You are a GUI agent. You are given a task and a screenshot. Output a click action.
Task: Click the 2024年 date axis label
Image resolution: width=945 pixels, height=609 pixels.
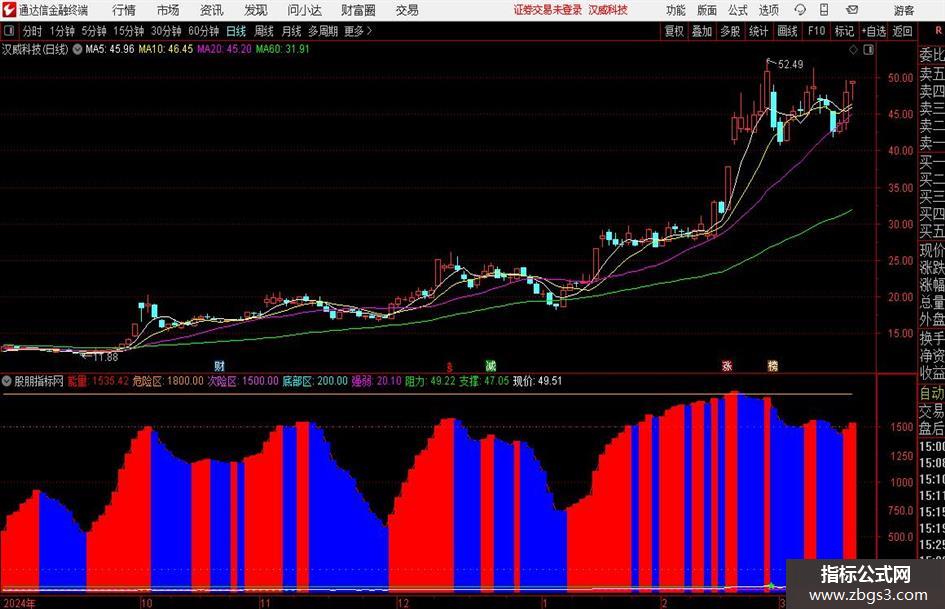tap(19, 602)
